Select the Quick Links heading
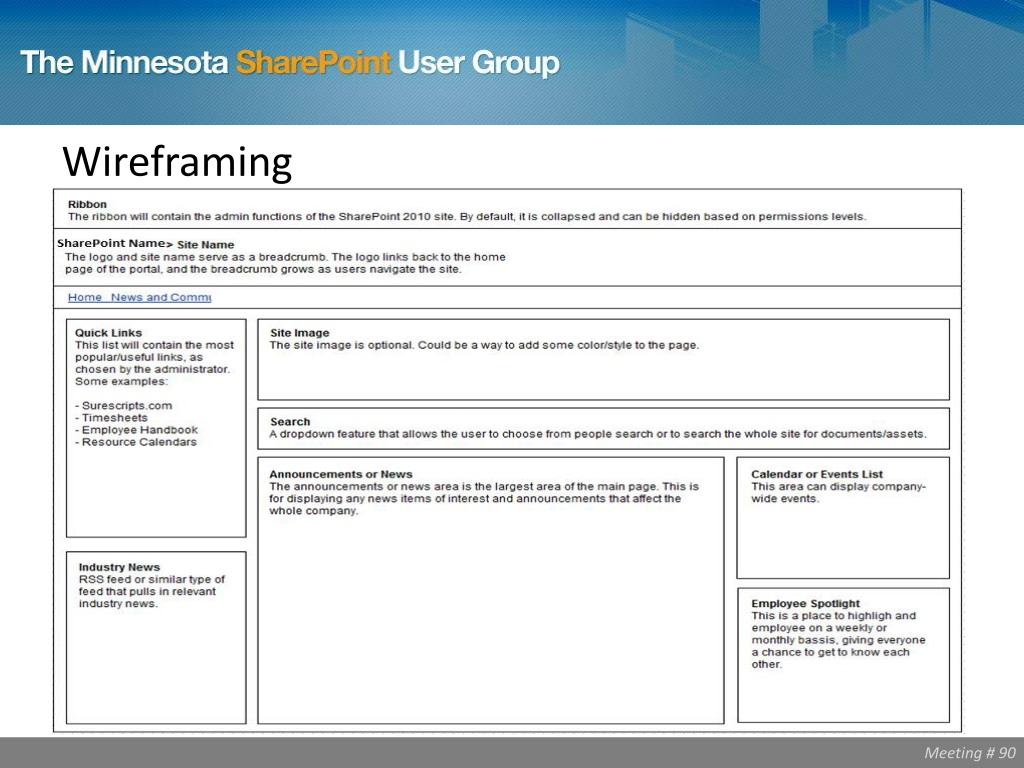Viewport: 1024px width, 768px height. coord(108,332)
